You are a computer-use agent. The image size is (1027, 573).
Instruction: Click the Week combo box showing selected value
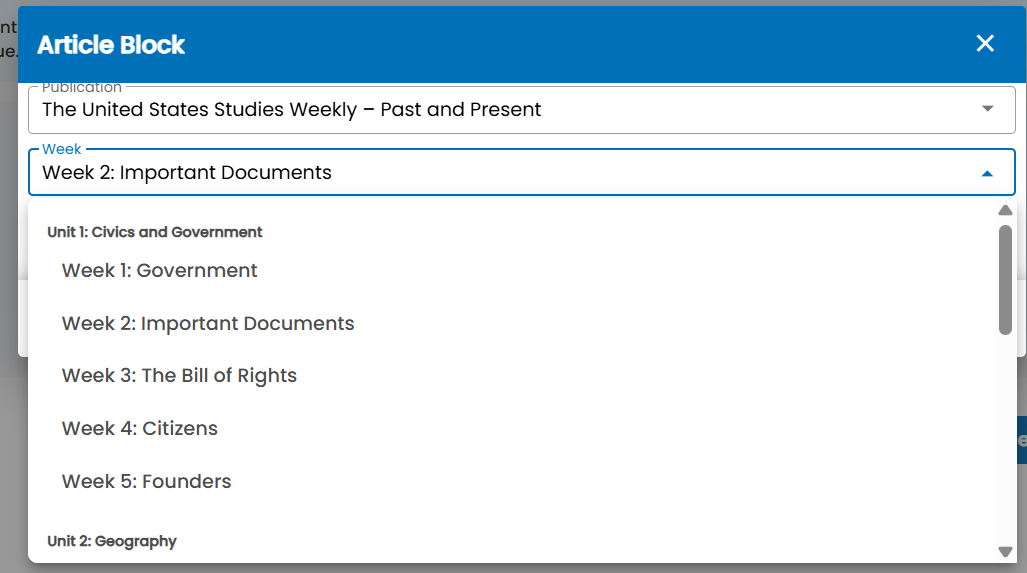[x=521, y=172]
